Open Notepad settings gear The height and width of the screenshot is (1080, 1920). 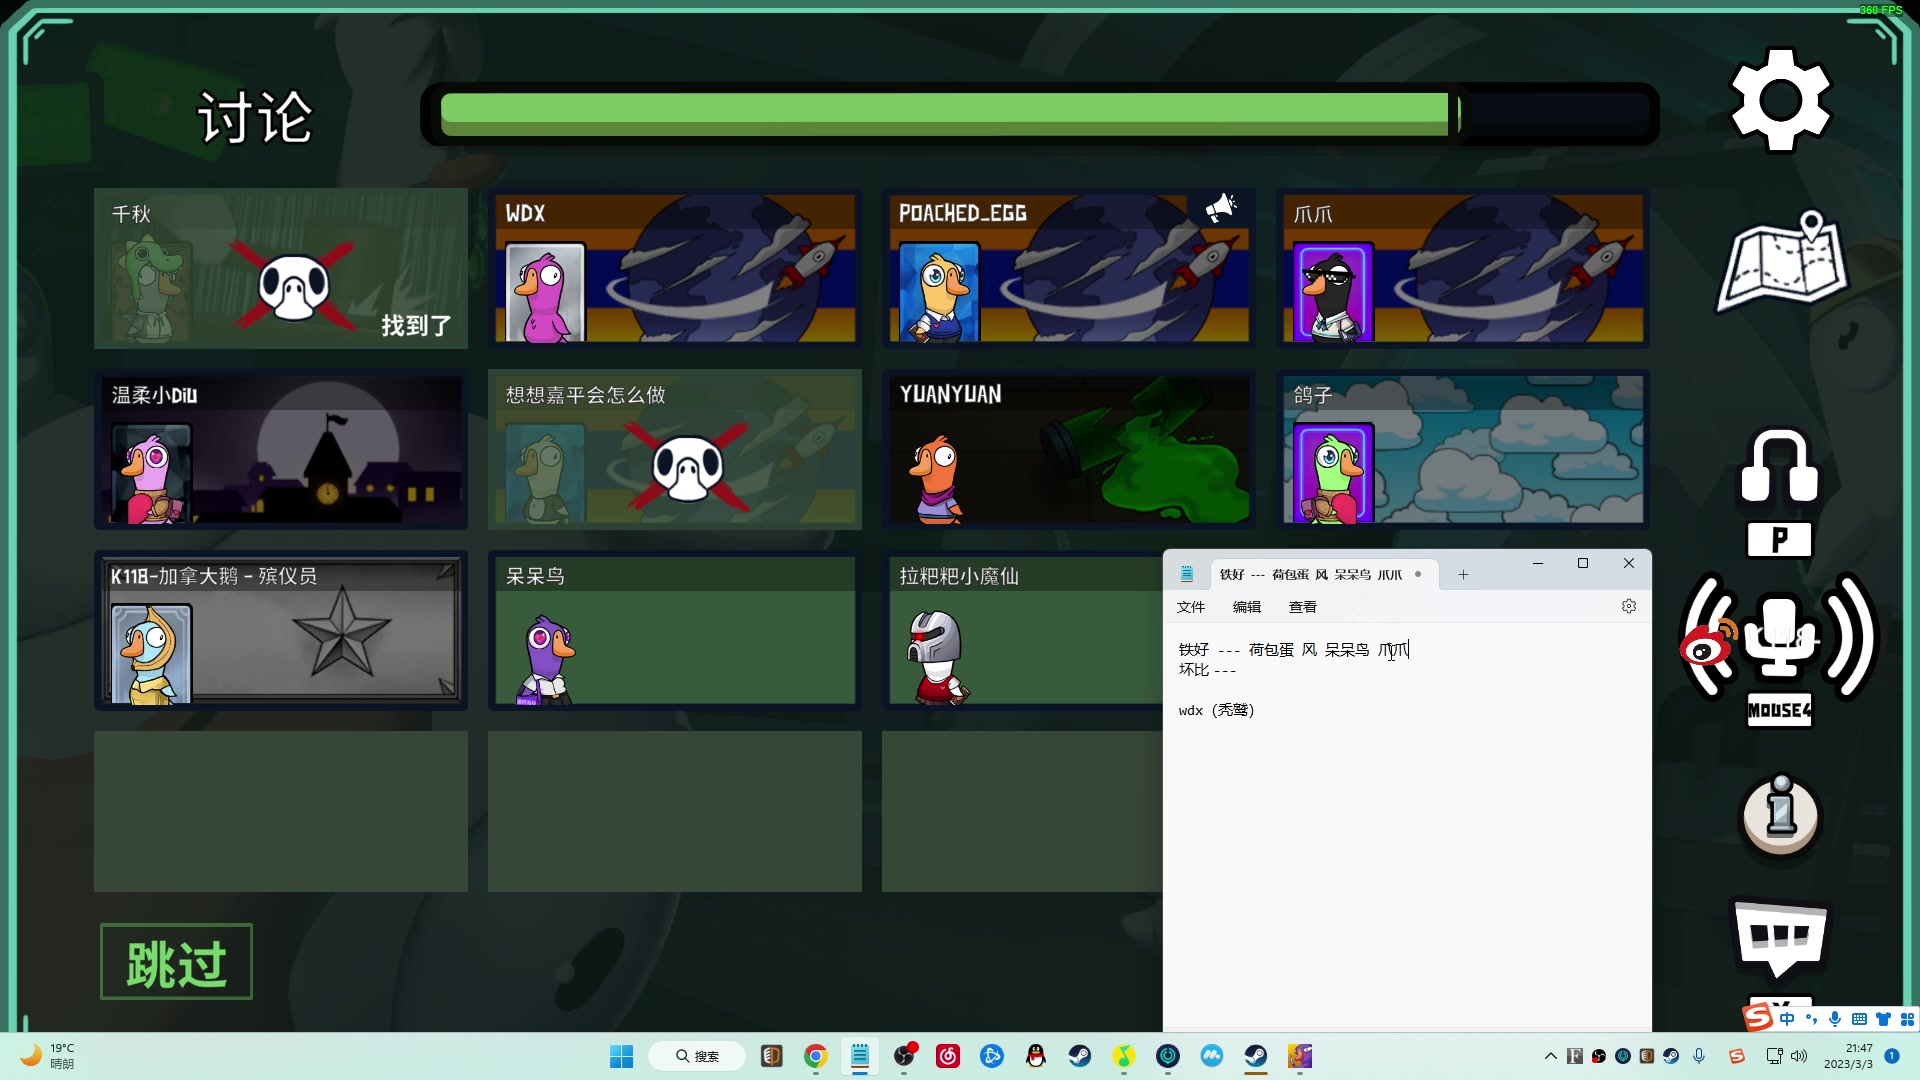(x=1629, y=606)
